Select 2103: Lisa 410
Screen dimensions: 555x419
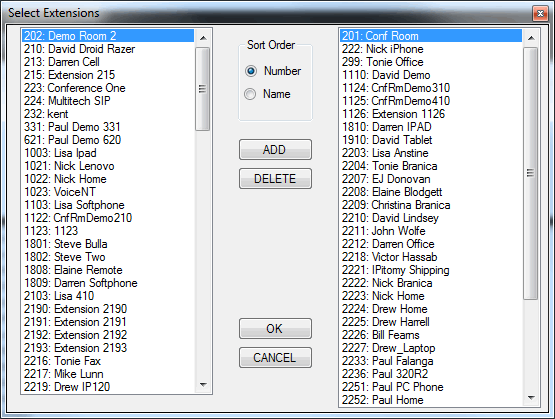(108, 296)
